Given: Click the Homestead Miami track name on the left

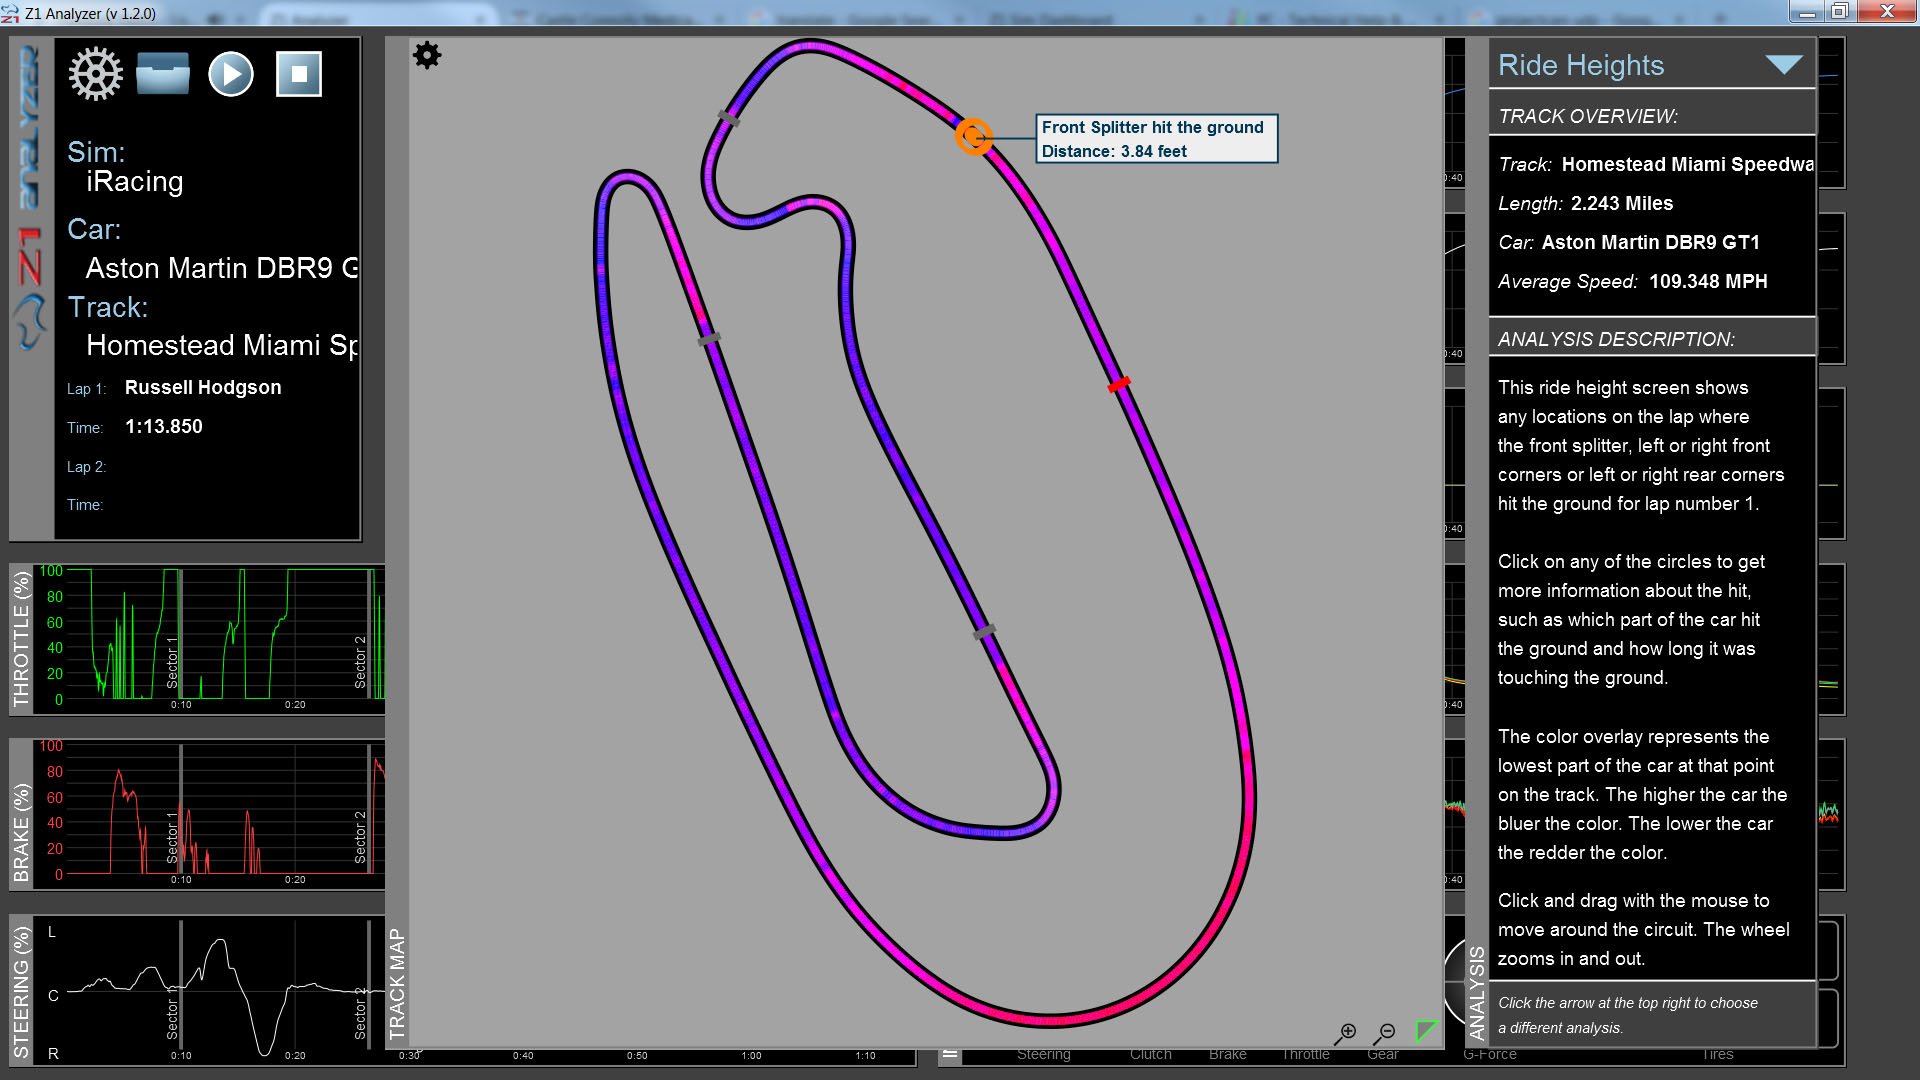Looking at the screenshot, I should click(x=222, y=345).
